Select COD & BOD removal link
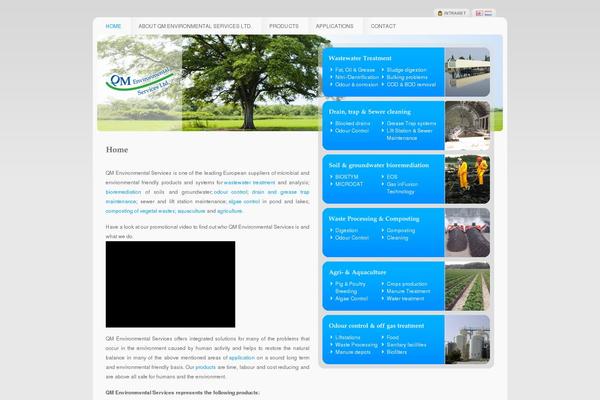 [411, 85]
